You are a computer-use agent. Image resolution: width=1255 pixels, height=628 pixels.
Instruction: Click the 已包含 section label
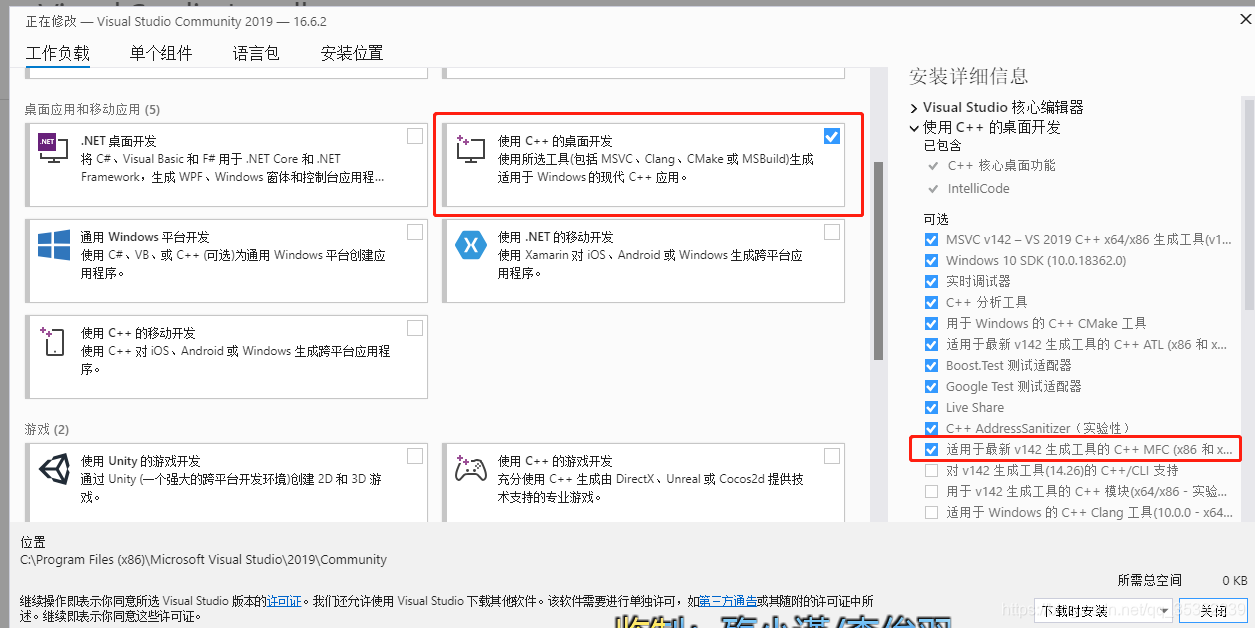(942, 146)
